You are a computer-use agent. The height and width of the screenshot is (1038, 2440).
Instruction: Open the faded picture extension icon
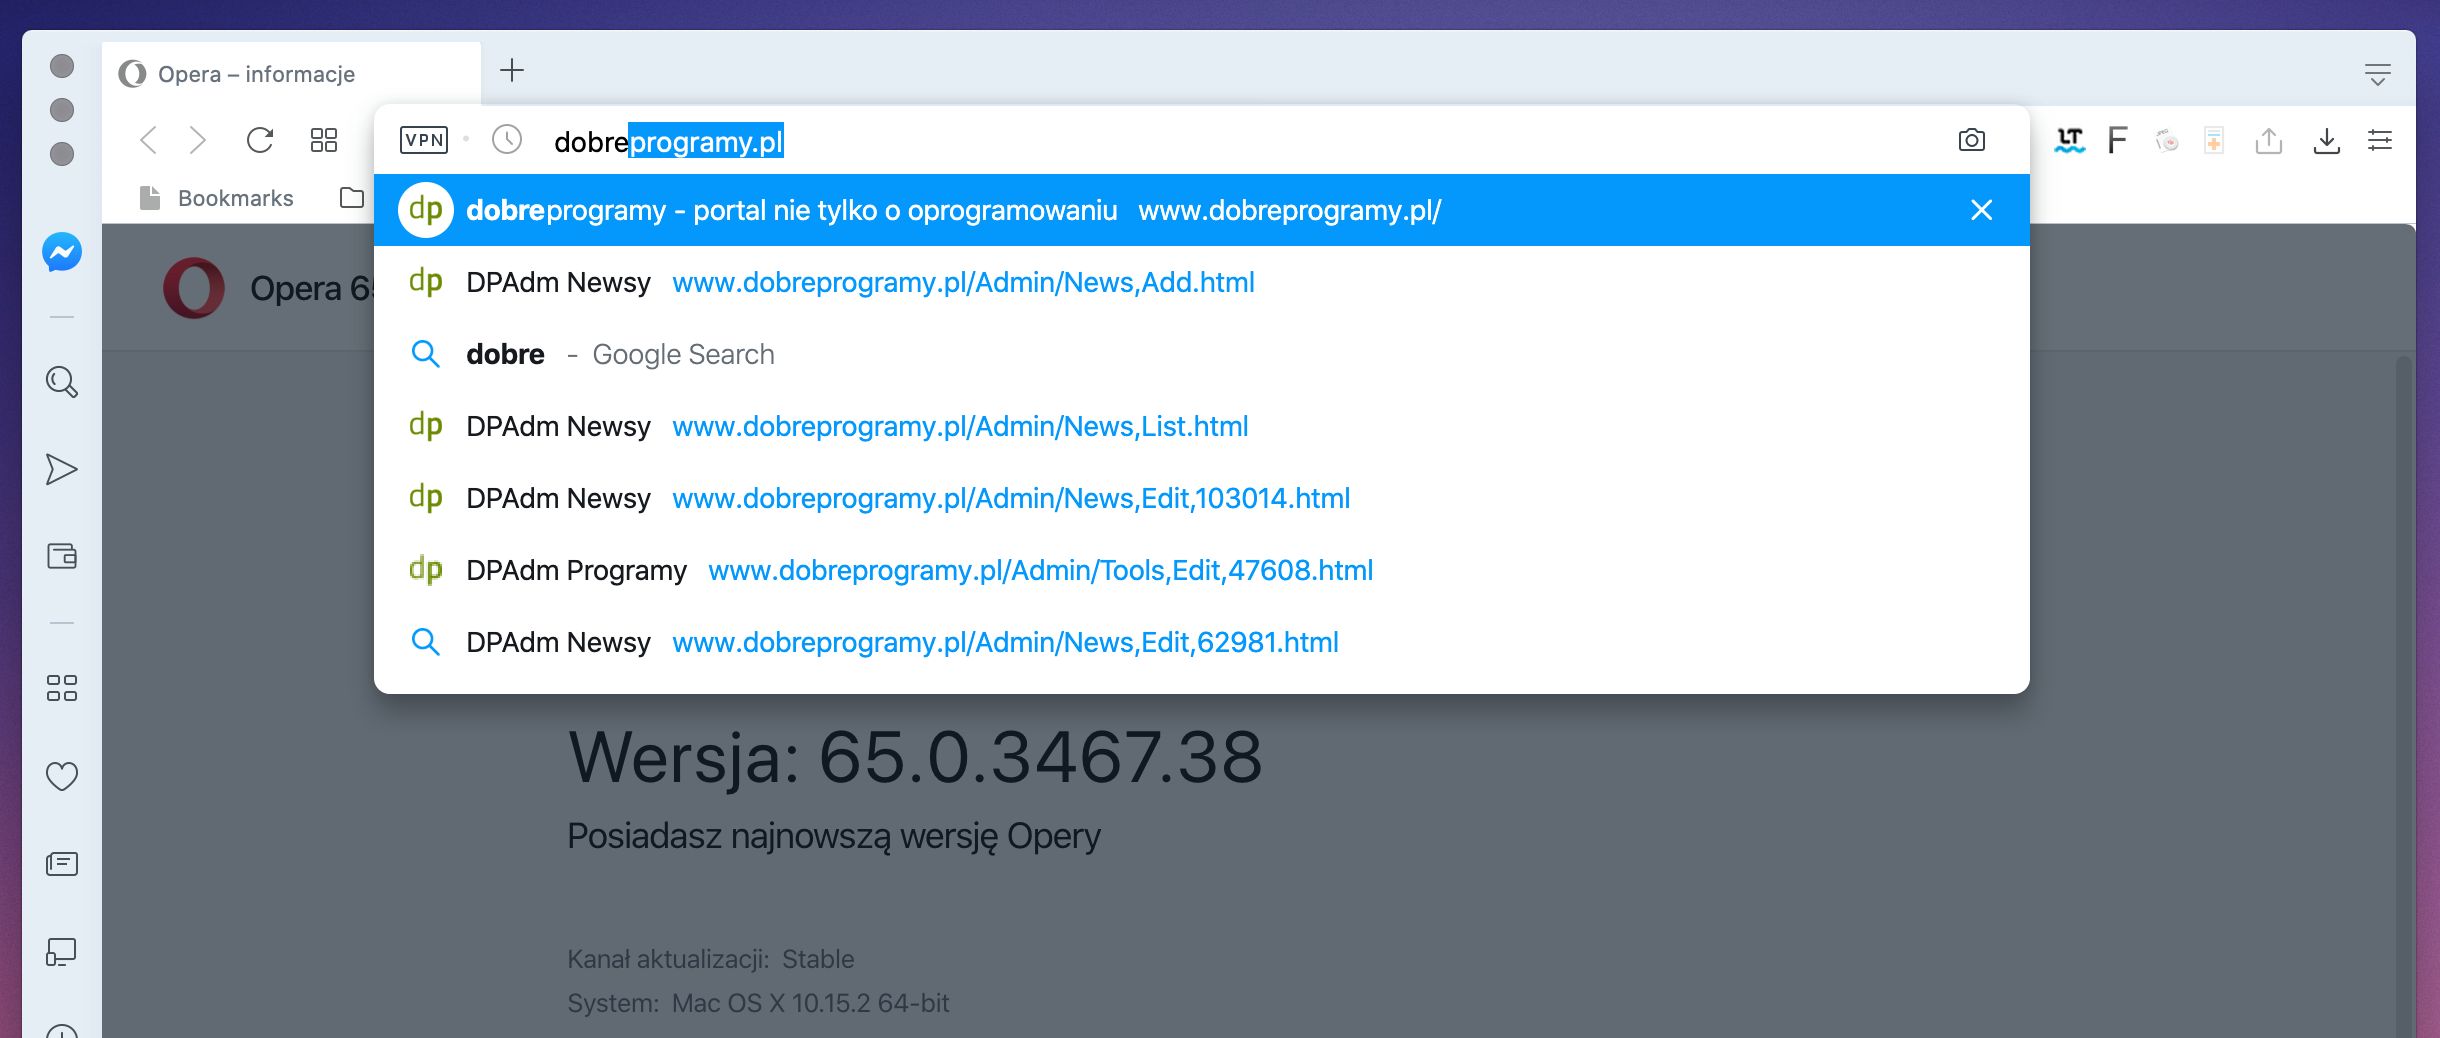click(2167, 140)
